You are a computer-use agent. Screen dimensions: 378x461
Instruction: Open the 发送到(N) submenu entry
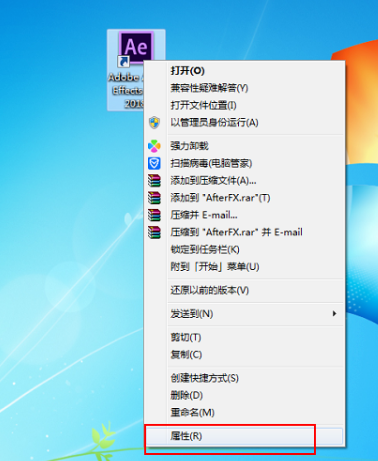(244, 314)
